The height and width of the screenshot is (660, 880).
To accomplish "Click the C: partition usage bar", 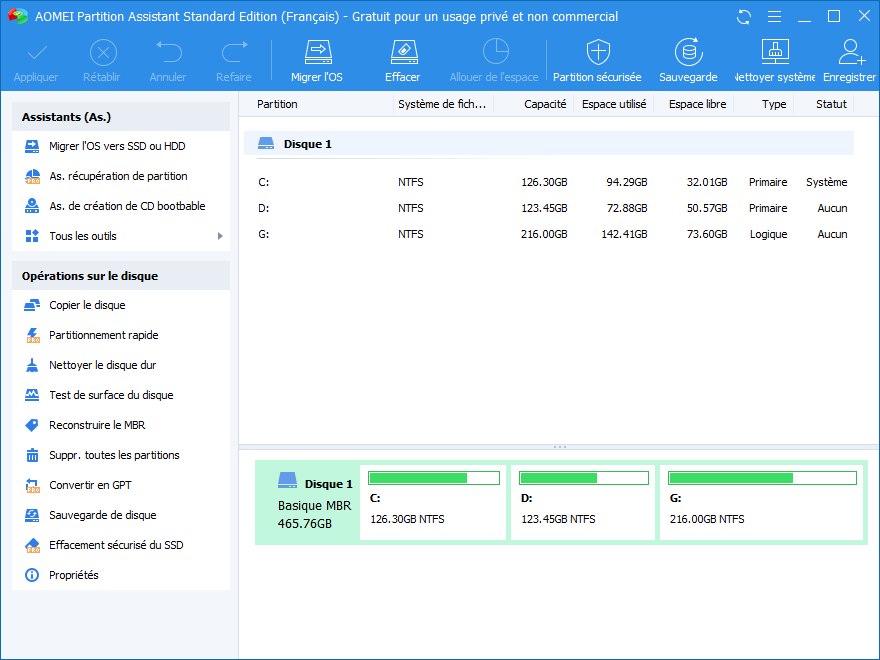I will point(433,478).
